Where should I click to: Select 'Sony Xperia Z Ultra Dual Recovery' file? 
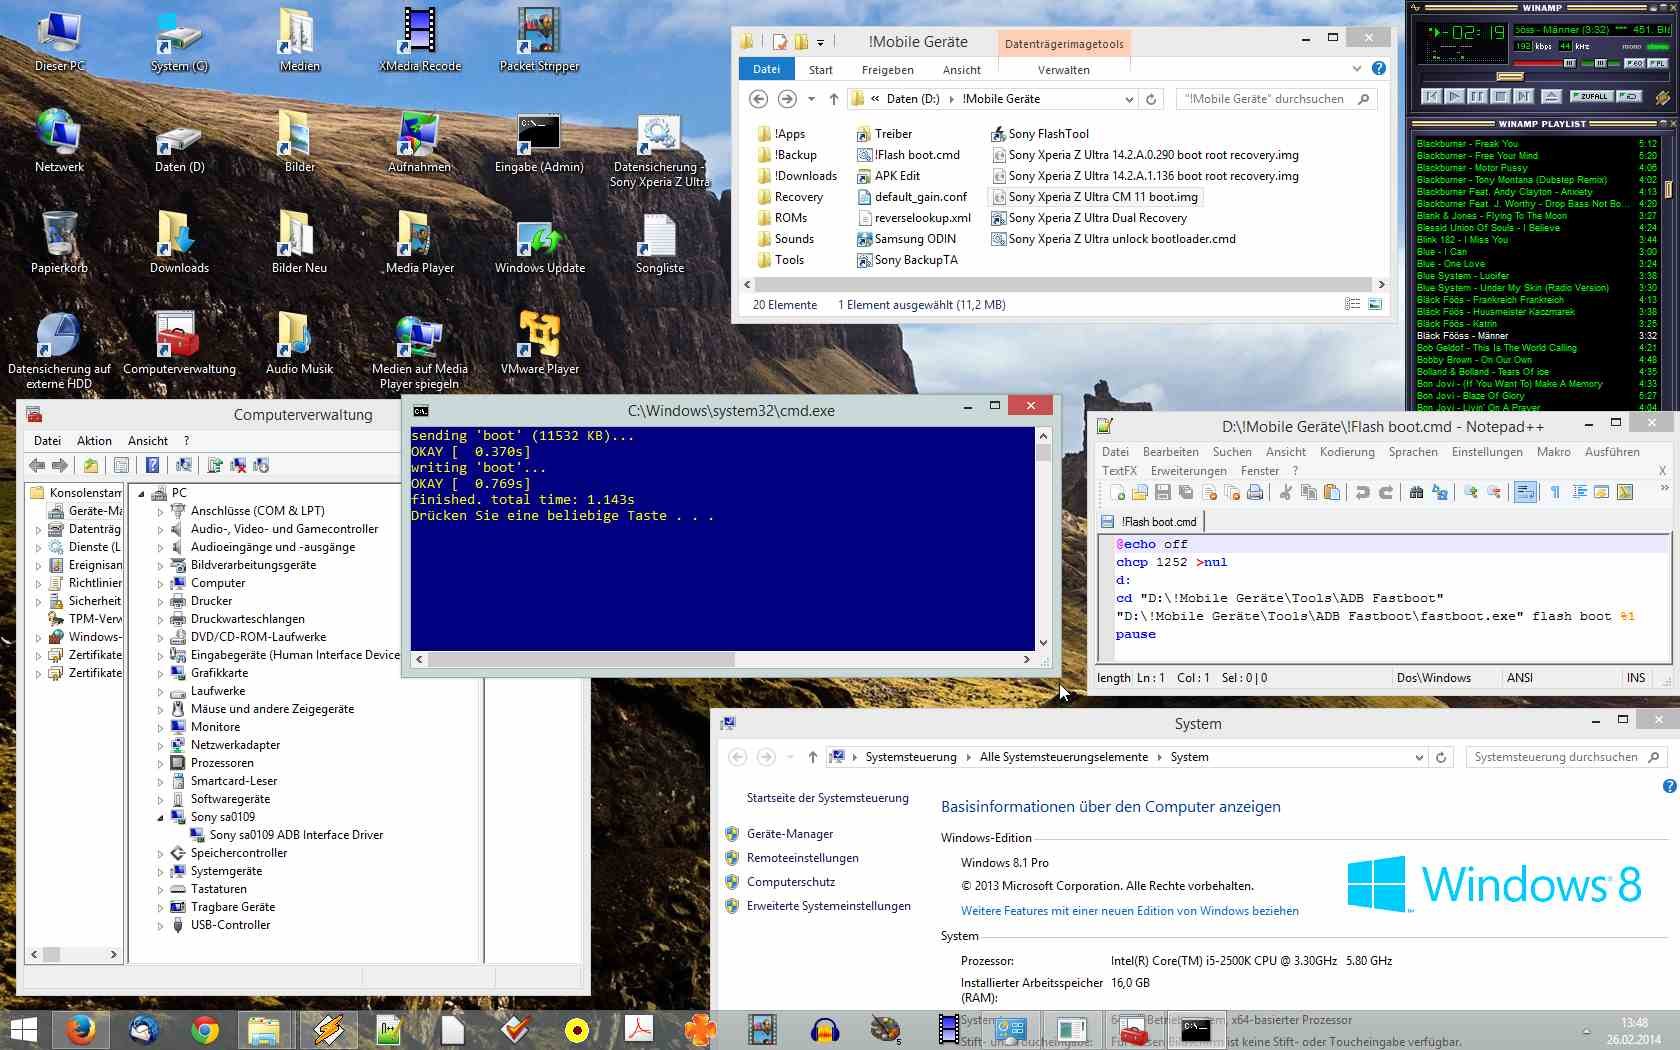point(1088,218)
